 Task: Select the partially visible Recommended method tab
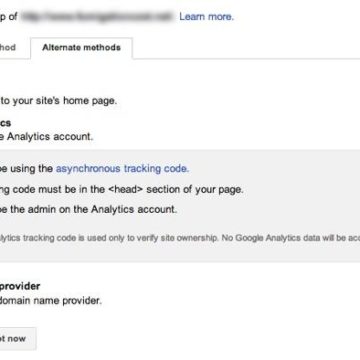click(x=8, y=48)
